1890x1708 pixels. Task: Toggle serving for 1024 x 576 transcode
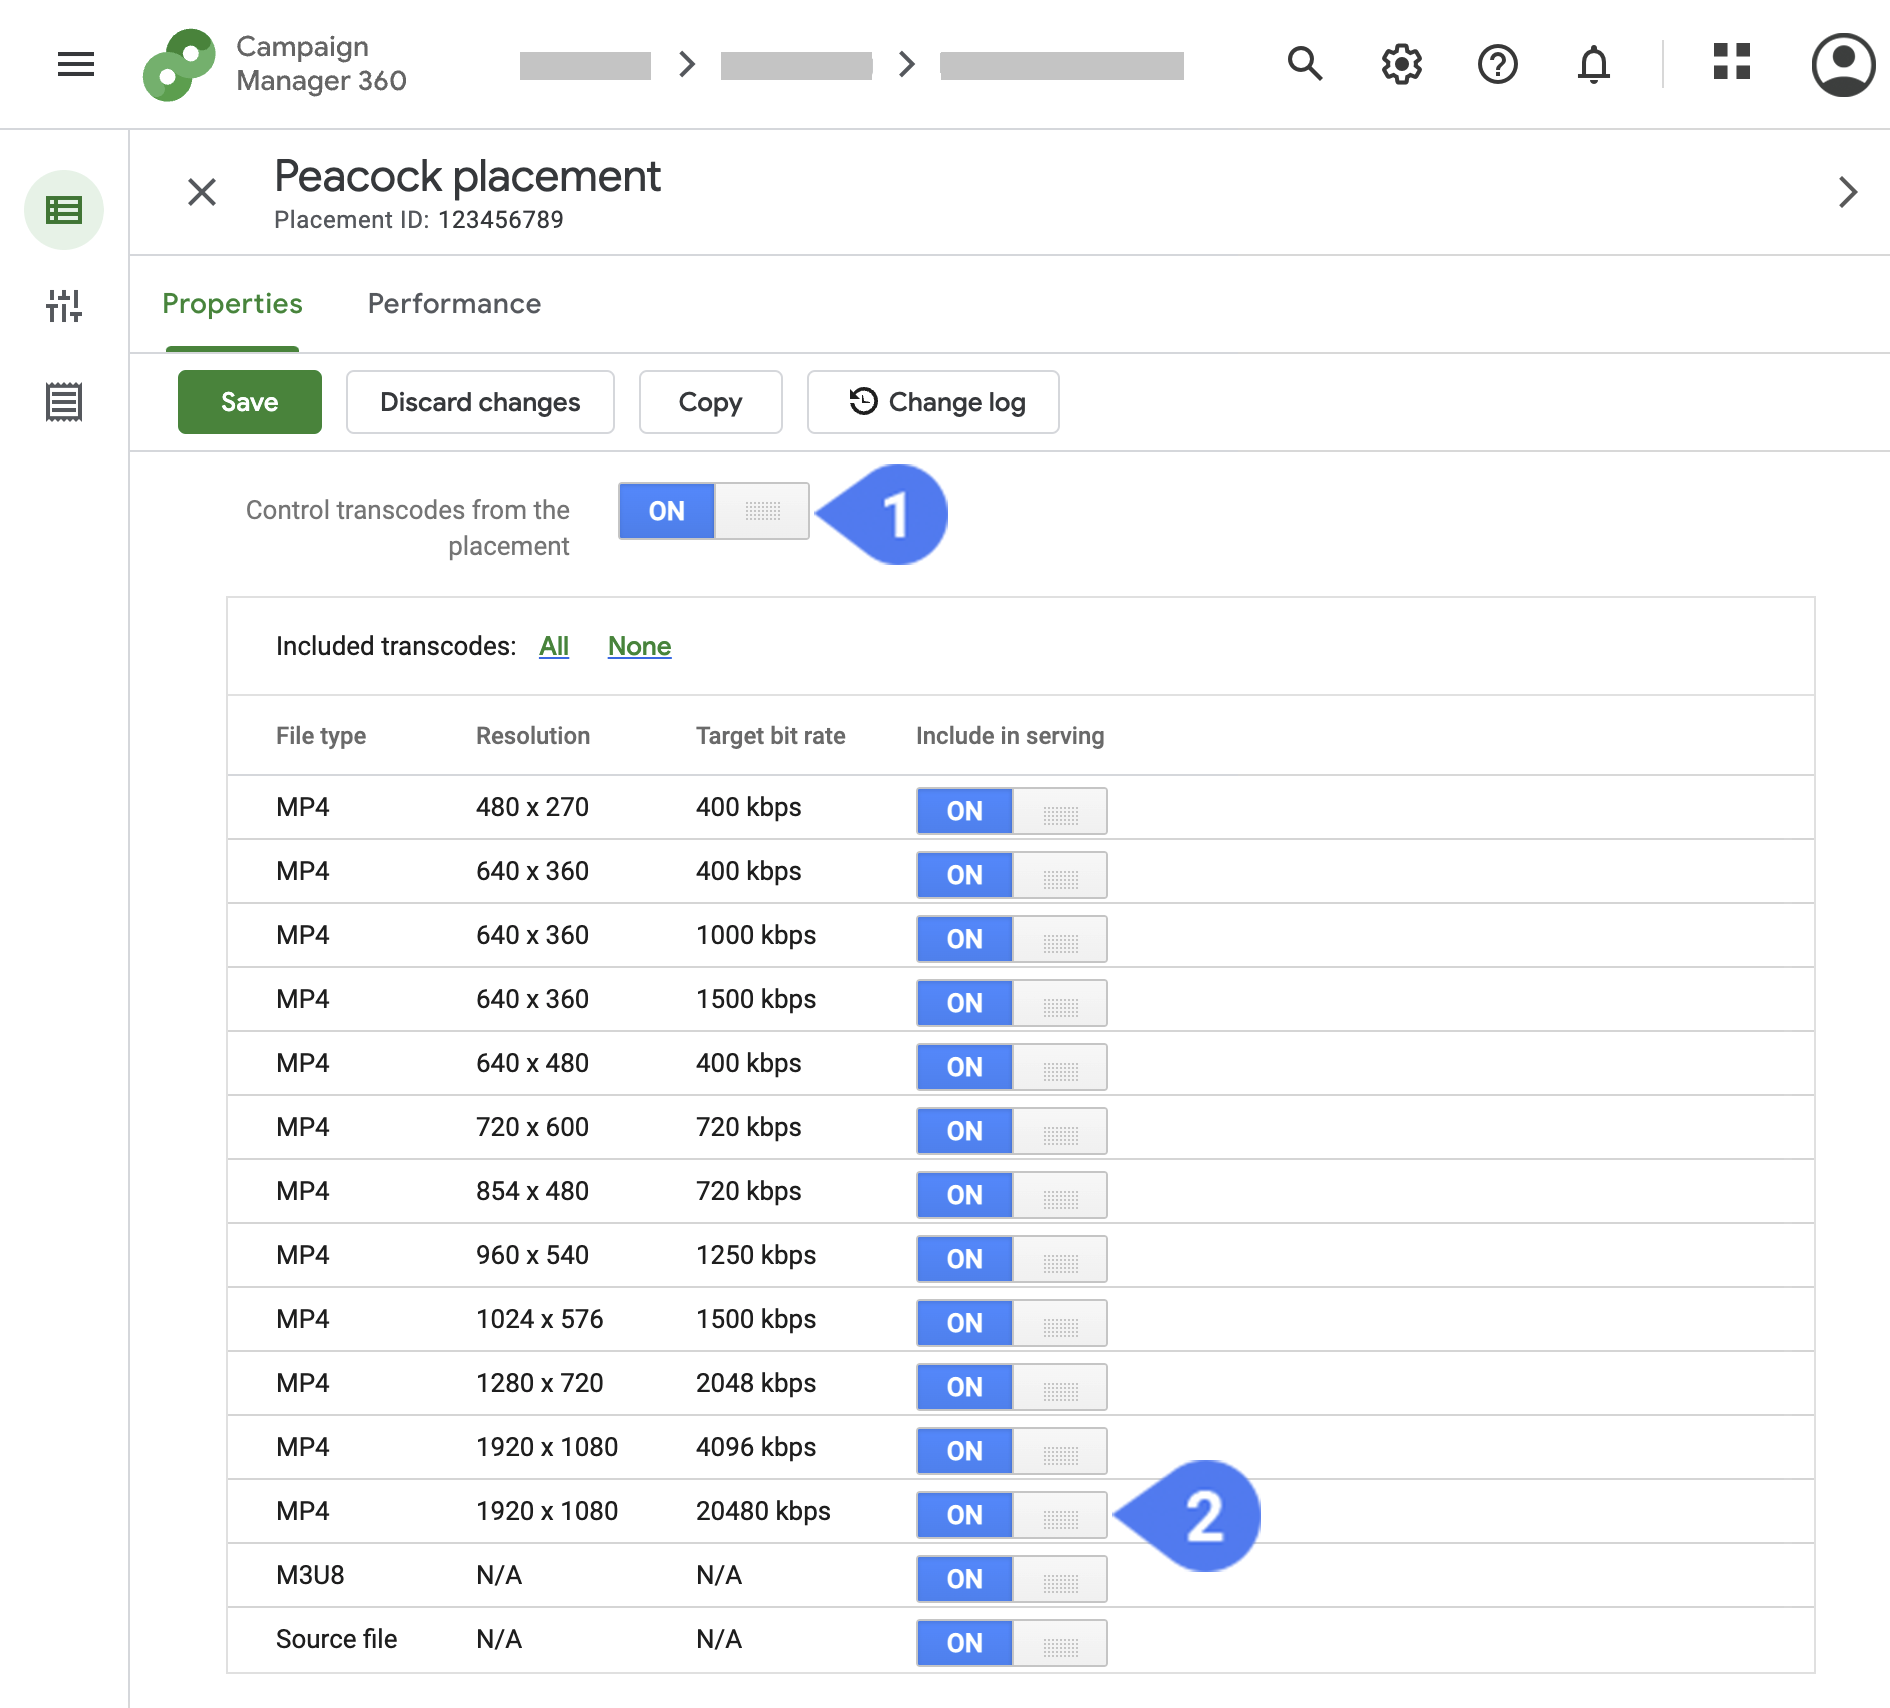(1012, 1323)
